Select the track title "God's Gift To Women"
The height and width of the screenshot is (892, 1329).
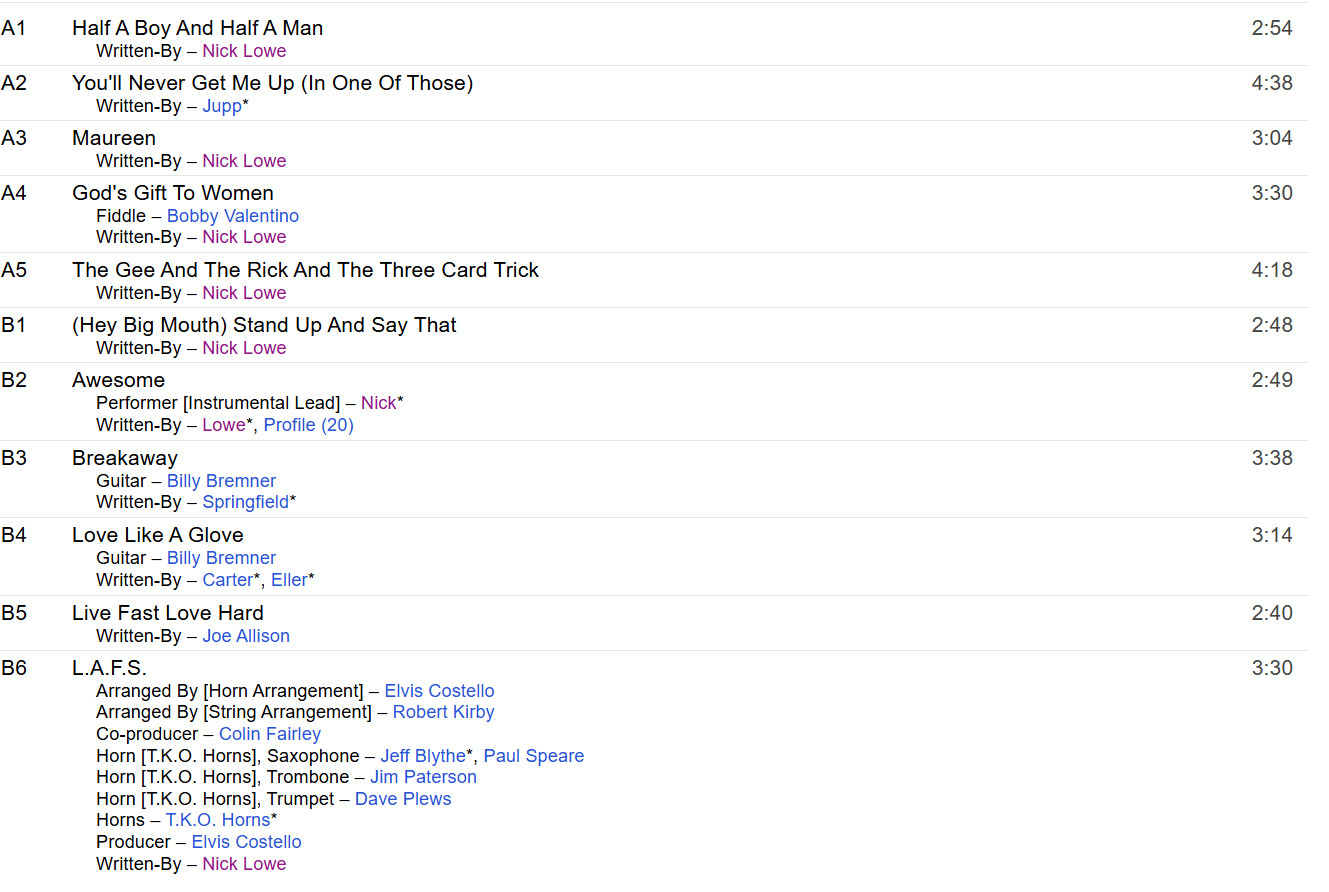tap(173, 193)
